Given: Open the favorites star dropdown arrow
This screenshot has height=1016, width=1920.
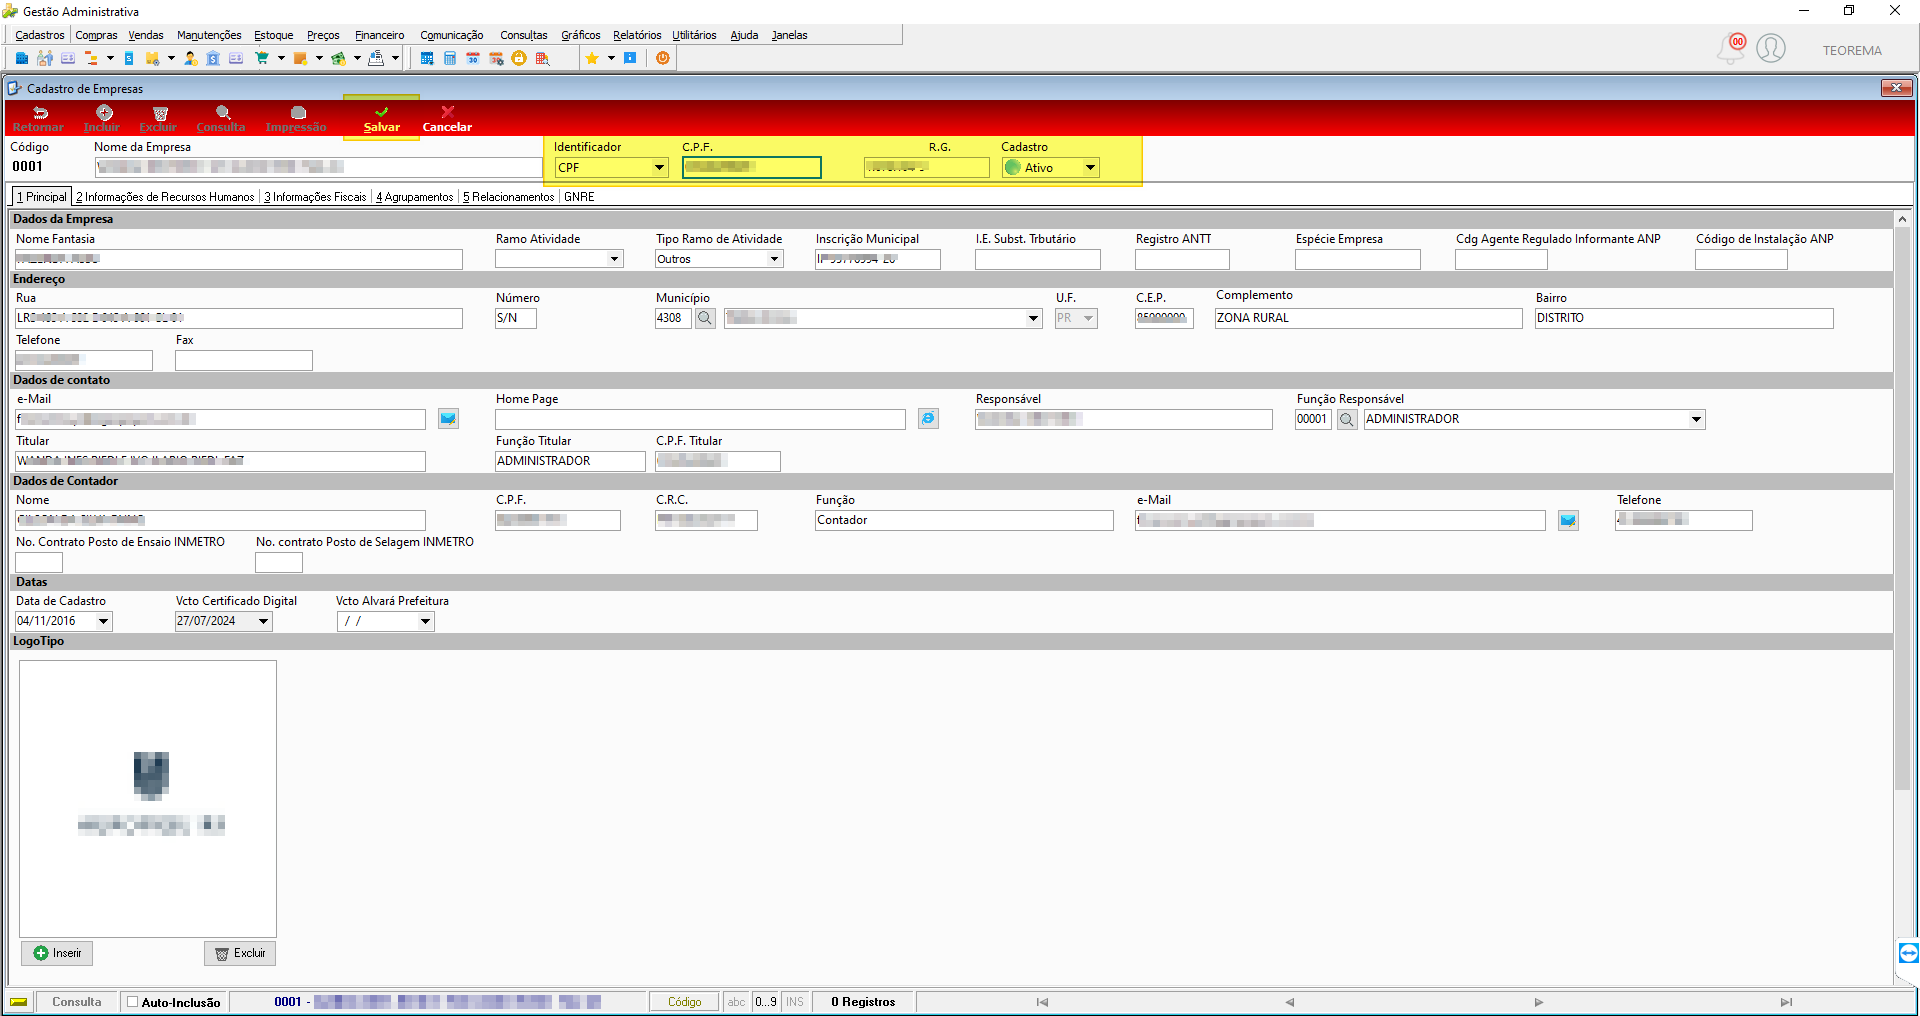Looking at the screenshot, I should click(x=611, y=58).
